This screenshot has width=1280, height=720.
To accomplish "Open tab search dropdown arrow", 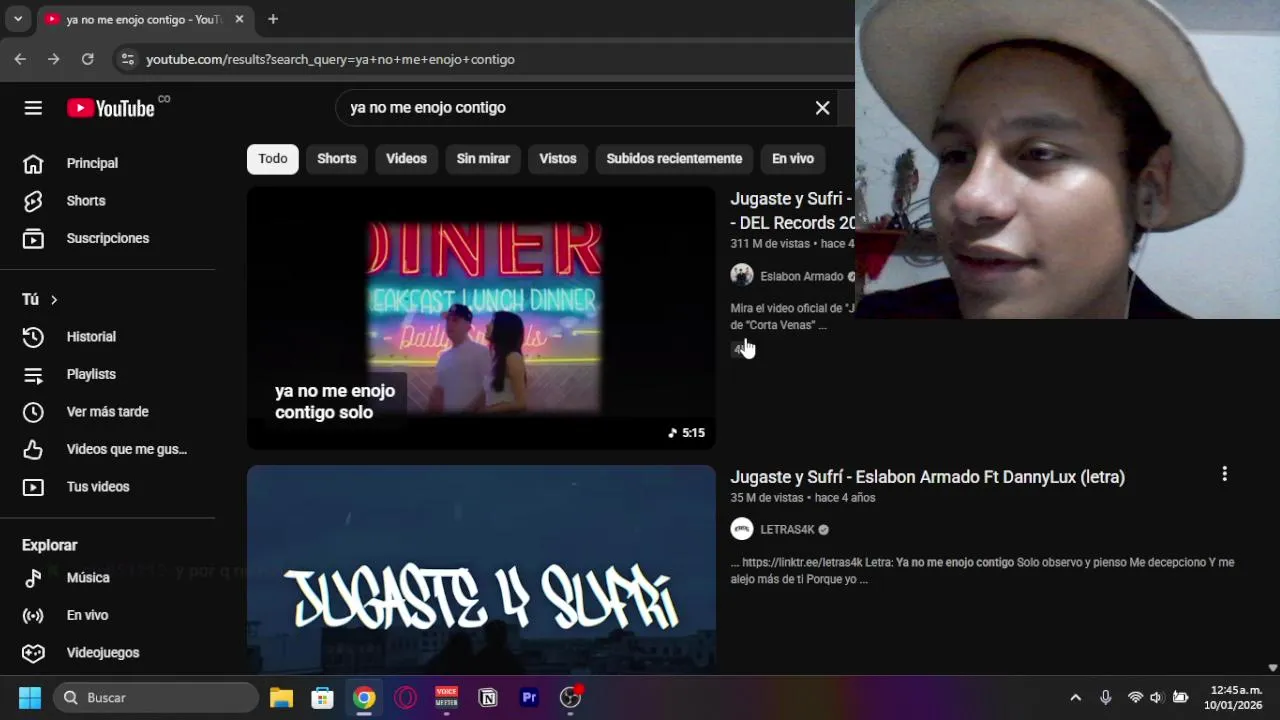I will (x=18, y=19).
